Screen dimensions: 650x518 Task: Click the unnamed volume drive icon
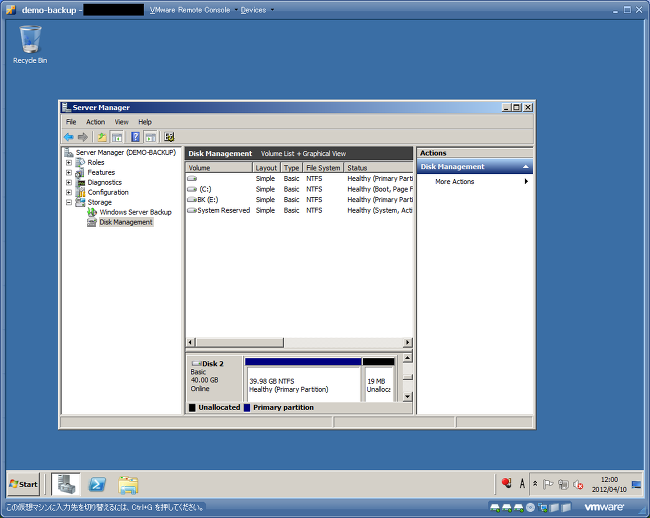[x=192, y=179]
